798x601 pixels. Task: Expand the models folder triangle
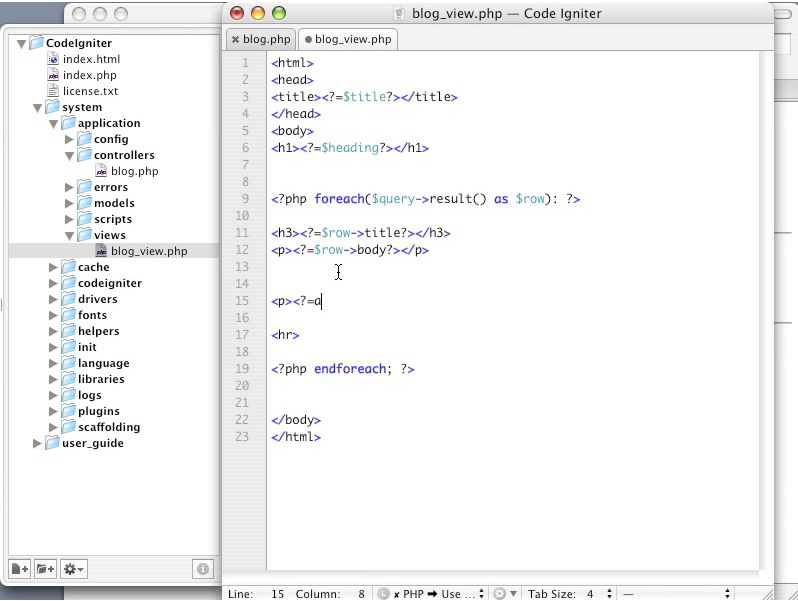tap(70, 203)
